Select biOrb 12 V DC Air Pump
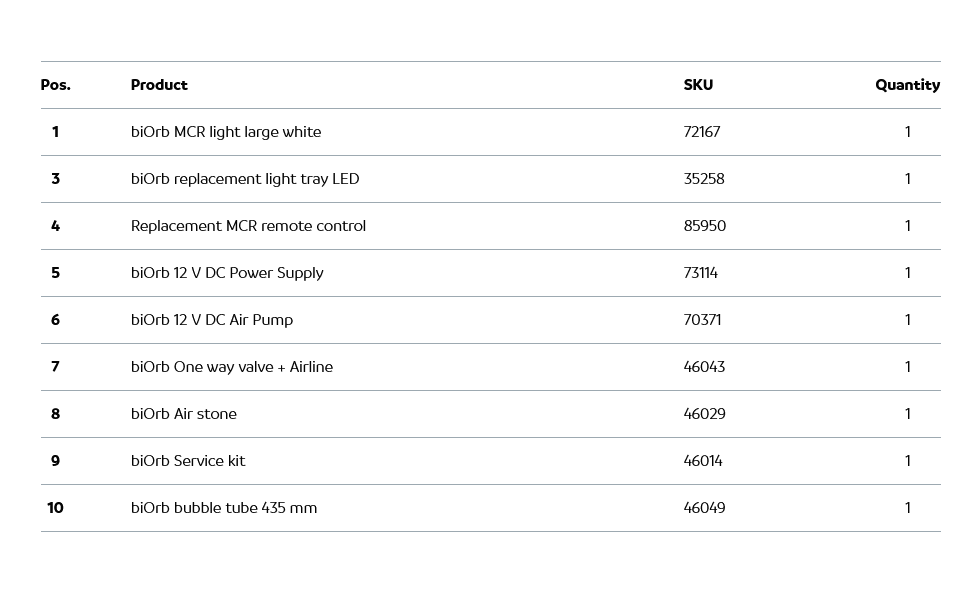The height and width of the screenshot is (604, 961). click(x=212, y=320)
